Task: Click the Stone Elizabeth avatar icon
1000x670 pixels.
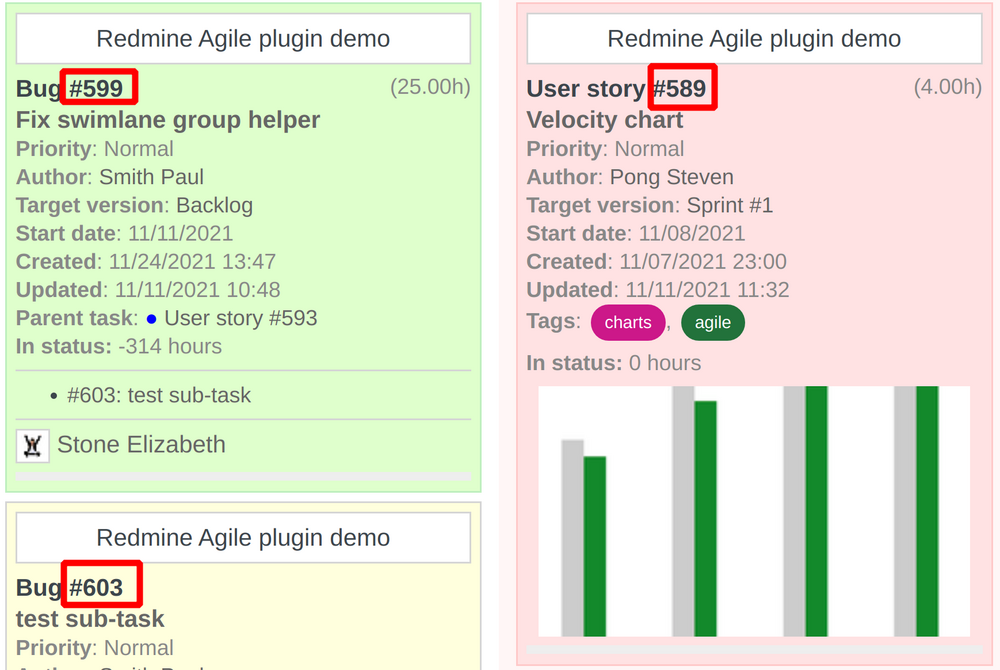Action: click(32, 444)
